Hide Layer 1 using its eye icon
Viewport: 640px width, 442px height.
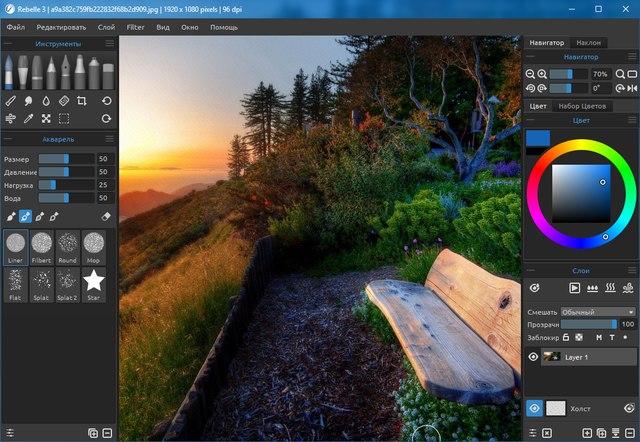click(533, 357)
